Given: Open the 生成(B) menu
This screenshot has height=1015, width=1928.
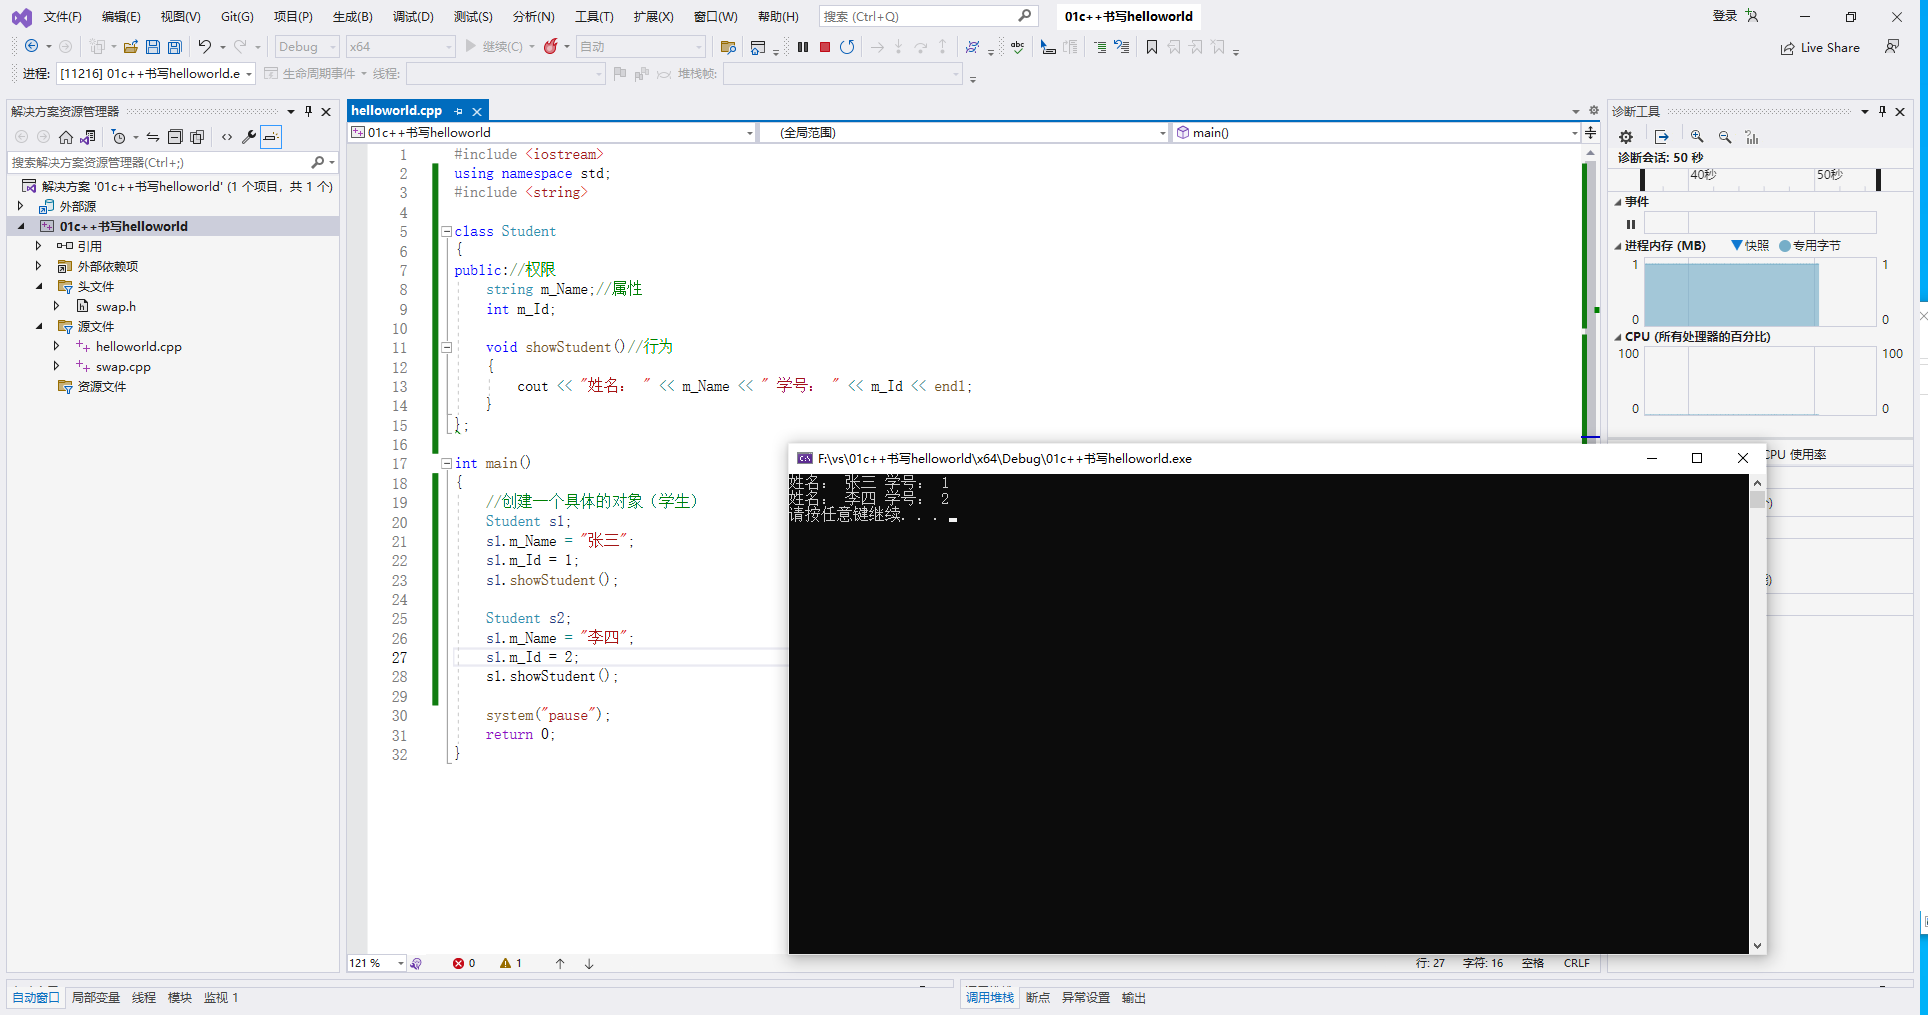Looking at the screenshot, I should click(x=353, y=16).
